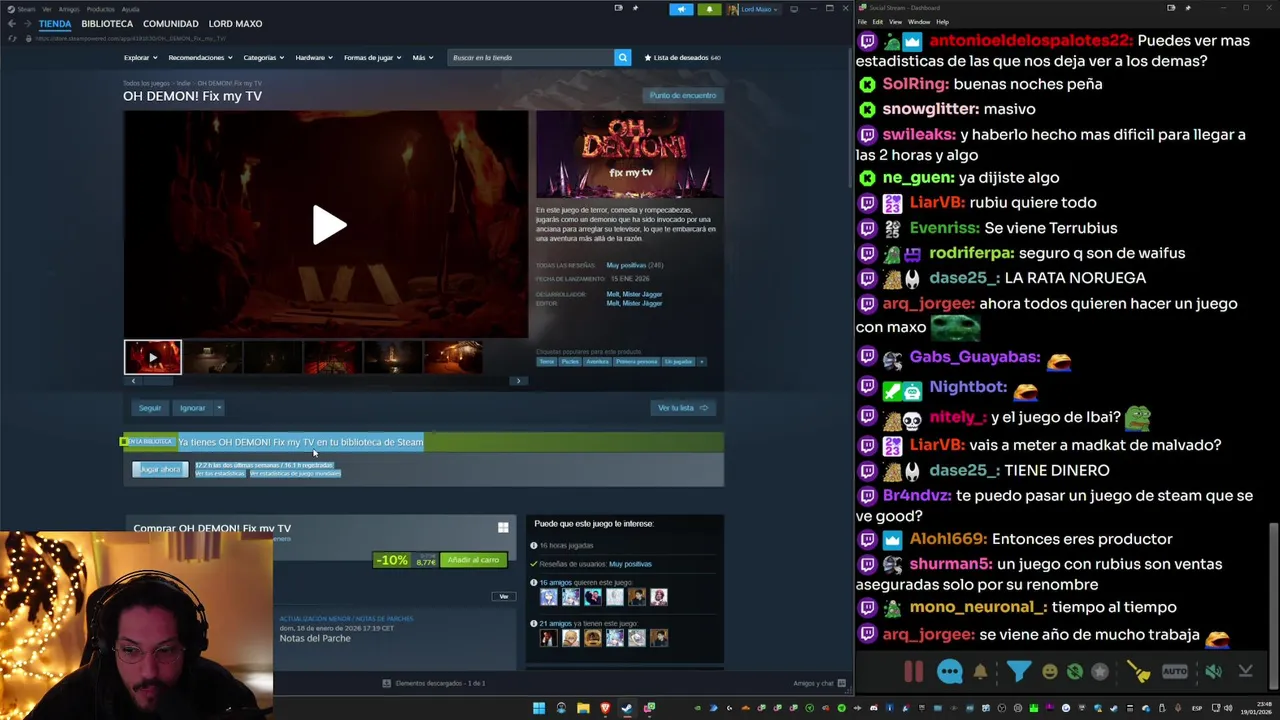Image resolution: width=1280 pixels, height=720 pixels.
Task: Expand the Formas de jugar dropdown
Action: 372,58
